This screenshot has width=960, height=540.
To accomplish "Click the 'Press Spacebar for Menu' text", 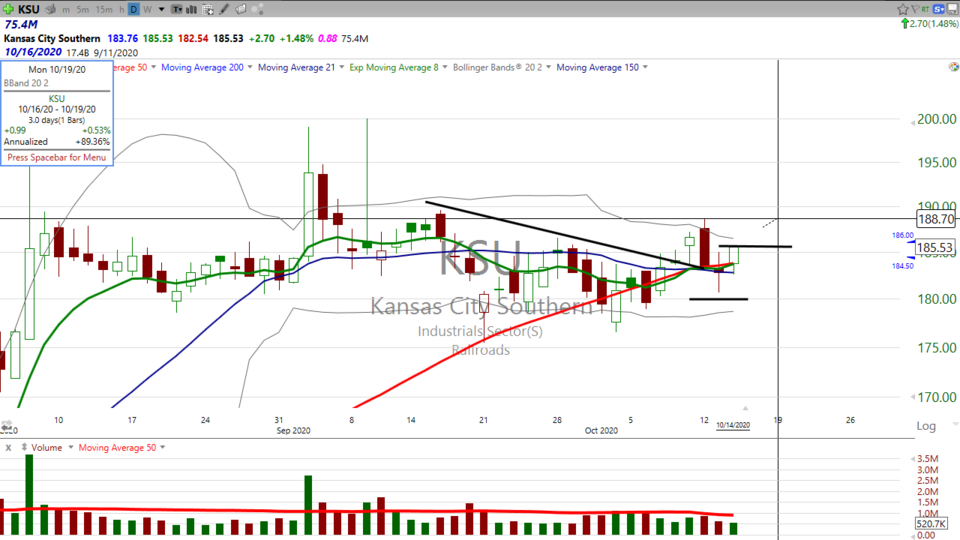I will 56,157.
